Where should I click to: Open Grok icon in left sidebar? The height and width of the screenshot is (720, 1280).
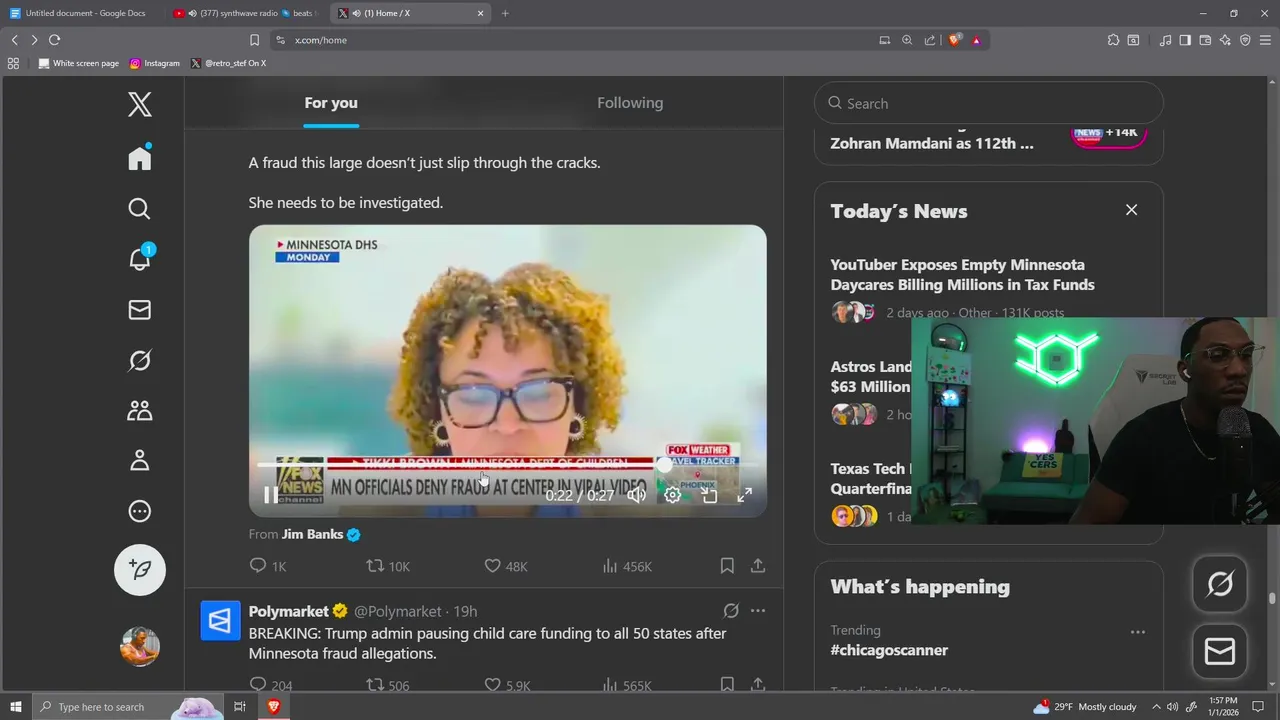click(x=140, y=360)
